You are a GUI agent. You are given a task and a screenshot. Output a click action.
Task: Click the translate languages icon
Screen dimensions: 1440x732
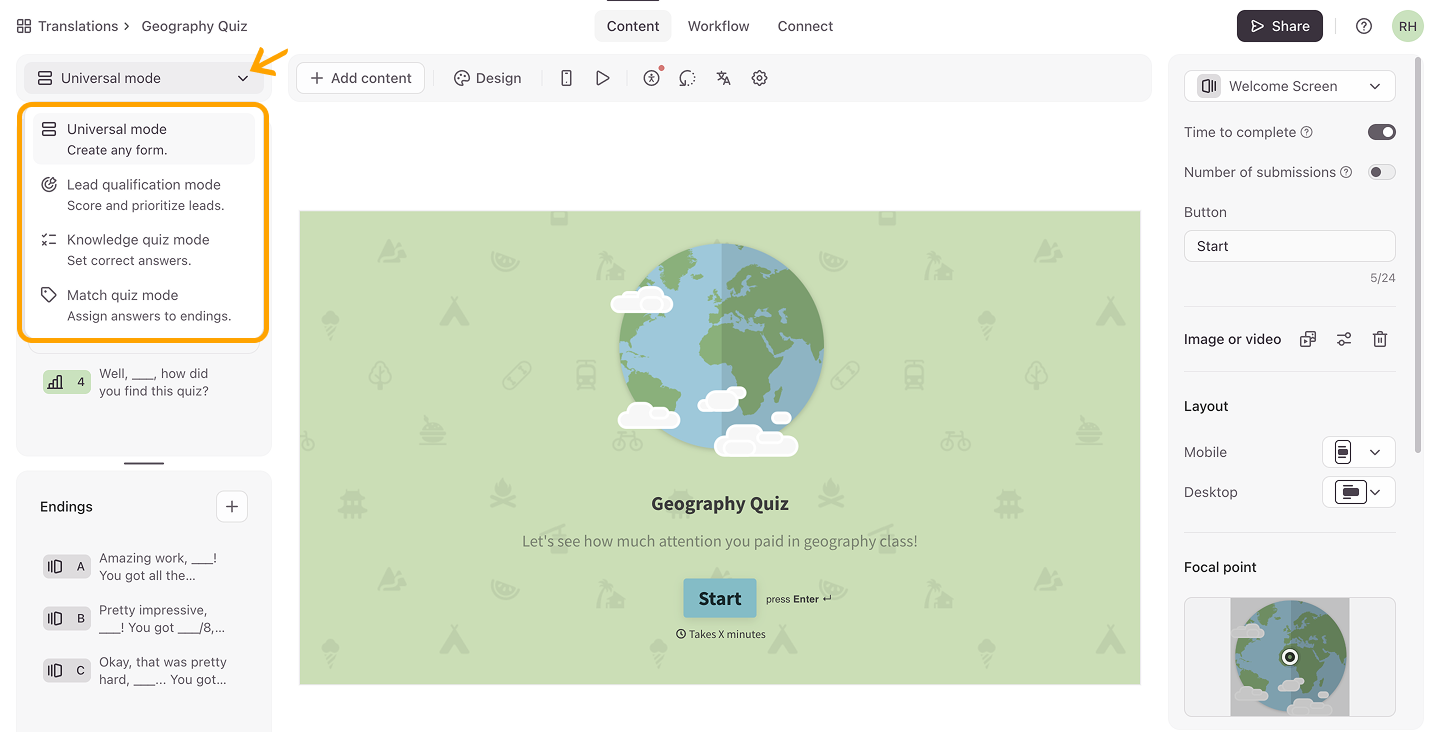tap(723, 78)
